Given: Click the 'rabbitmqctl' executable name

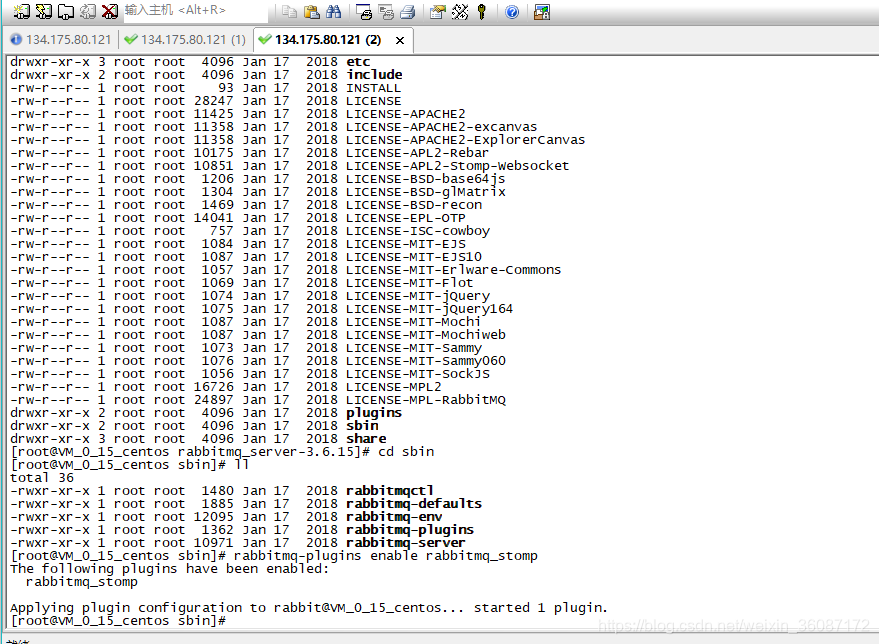Looking at the screenshot, I should (x=390, y=490).
